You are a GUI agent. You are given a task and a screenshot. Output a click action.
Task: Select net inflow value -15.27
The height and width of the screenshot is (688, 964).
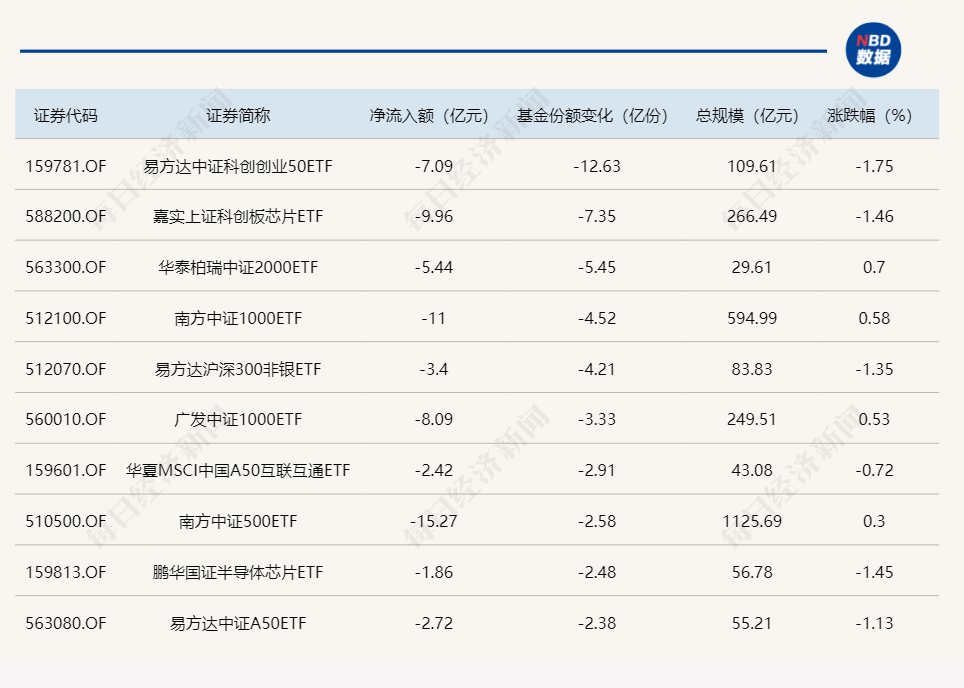coord(432,521)
